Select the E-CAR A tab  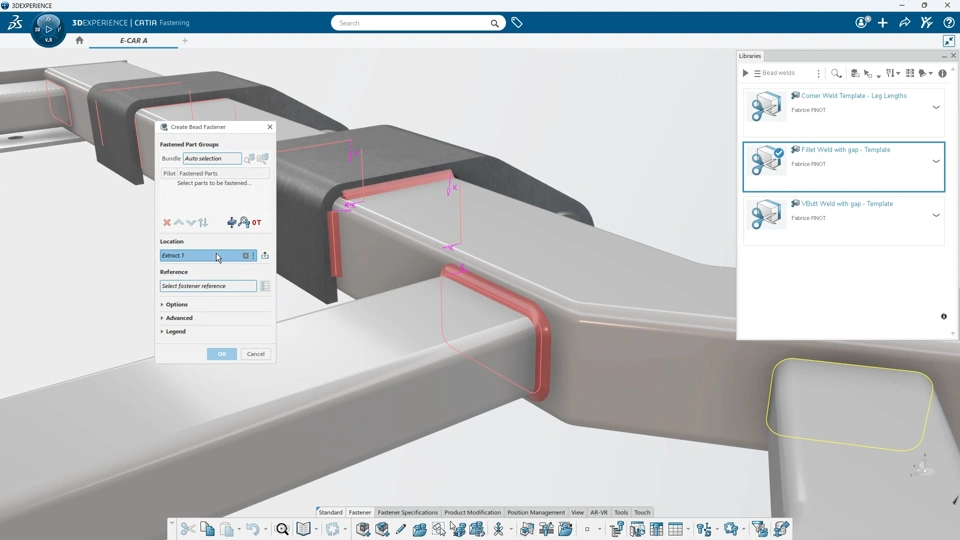click(x=133, y=40)
